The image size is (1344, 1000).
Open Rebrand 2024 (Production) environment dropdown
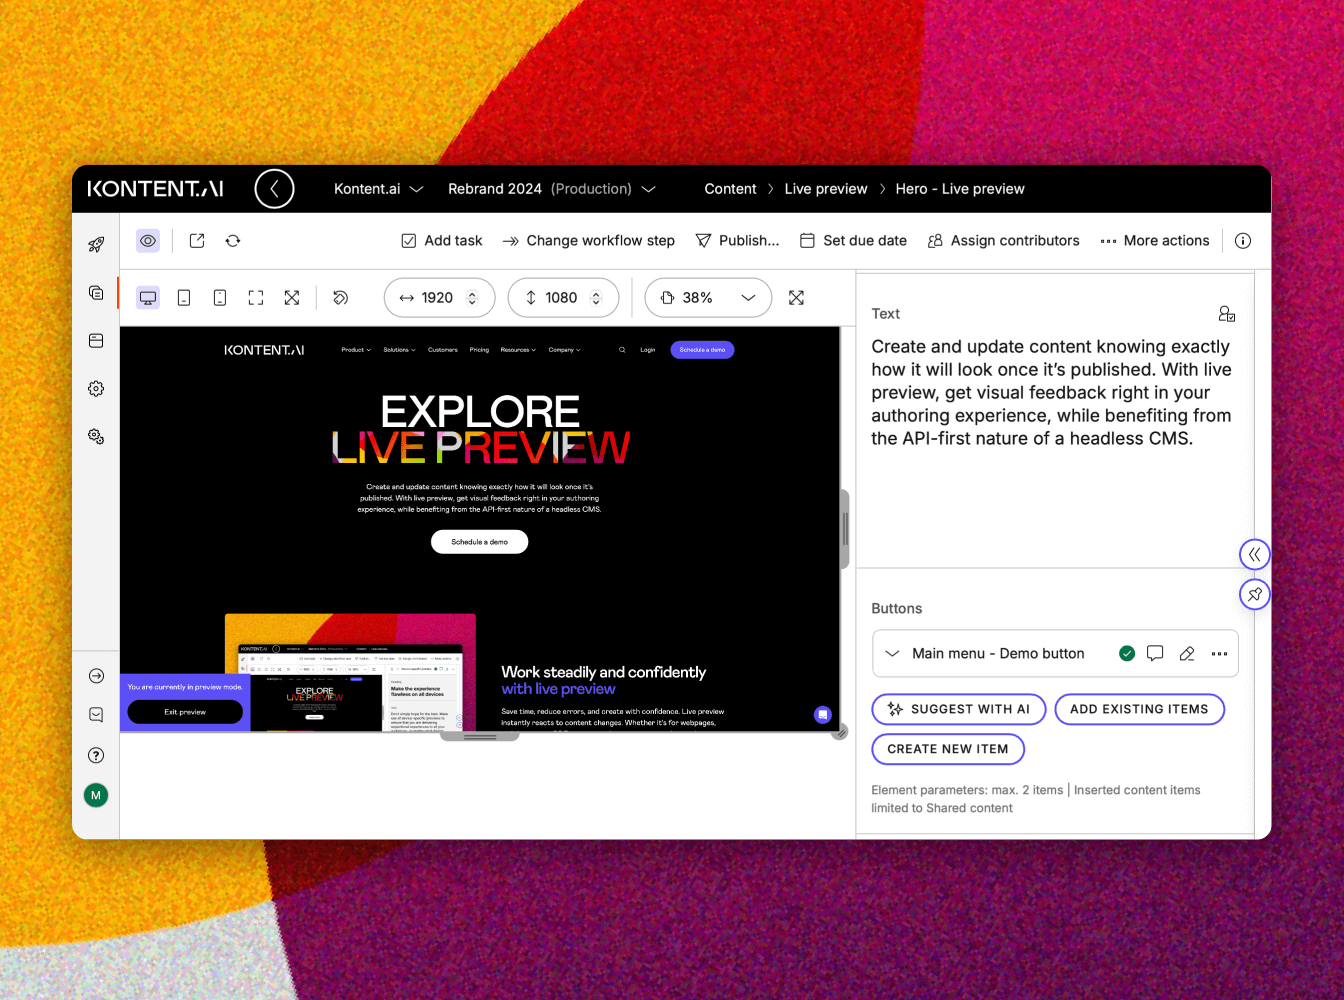tap(552, 189)
